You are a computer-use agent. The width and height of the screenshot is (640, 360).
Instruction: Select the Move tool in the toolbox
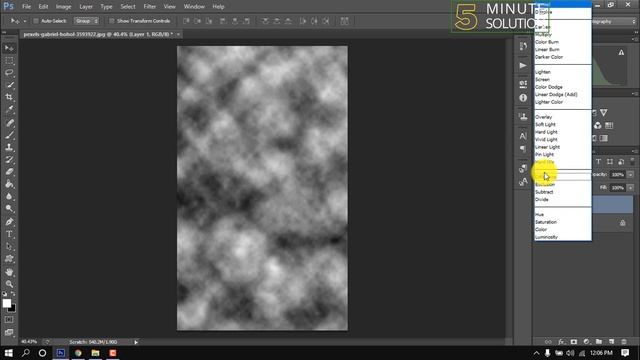[9, 48]
